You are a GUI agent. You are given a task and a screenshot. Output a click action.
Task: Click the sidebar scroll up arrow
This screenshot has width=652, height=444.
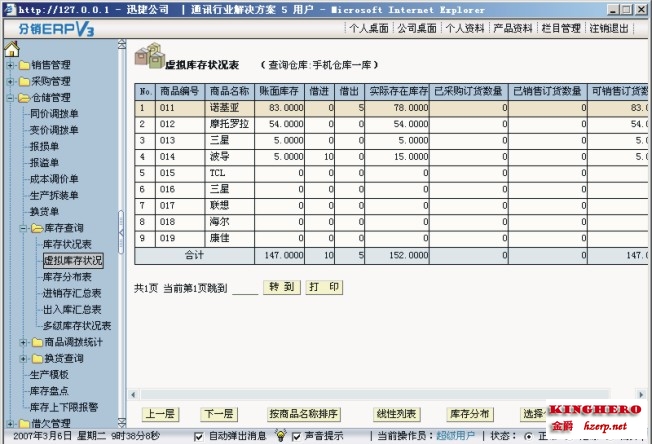coord(121,44)
